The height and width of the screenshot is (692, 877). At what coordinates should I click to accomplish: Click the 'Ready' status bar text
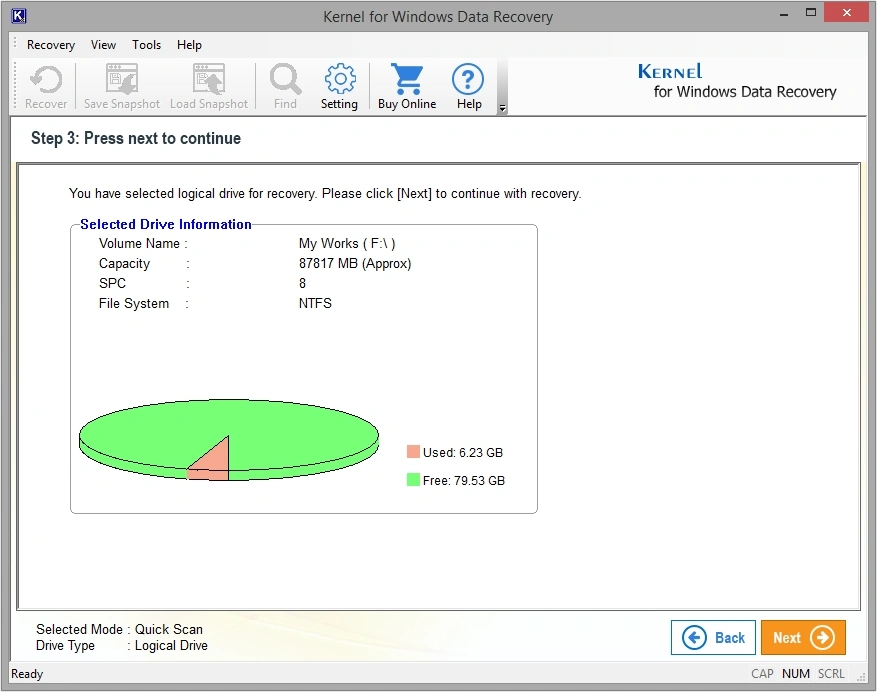27,674
